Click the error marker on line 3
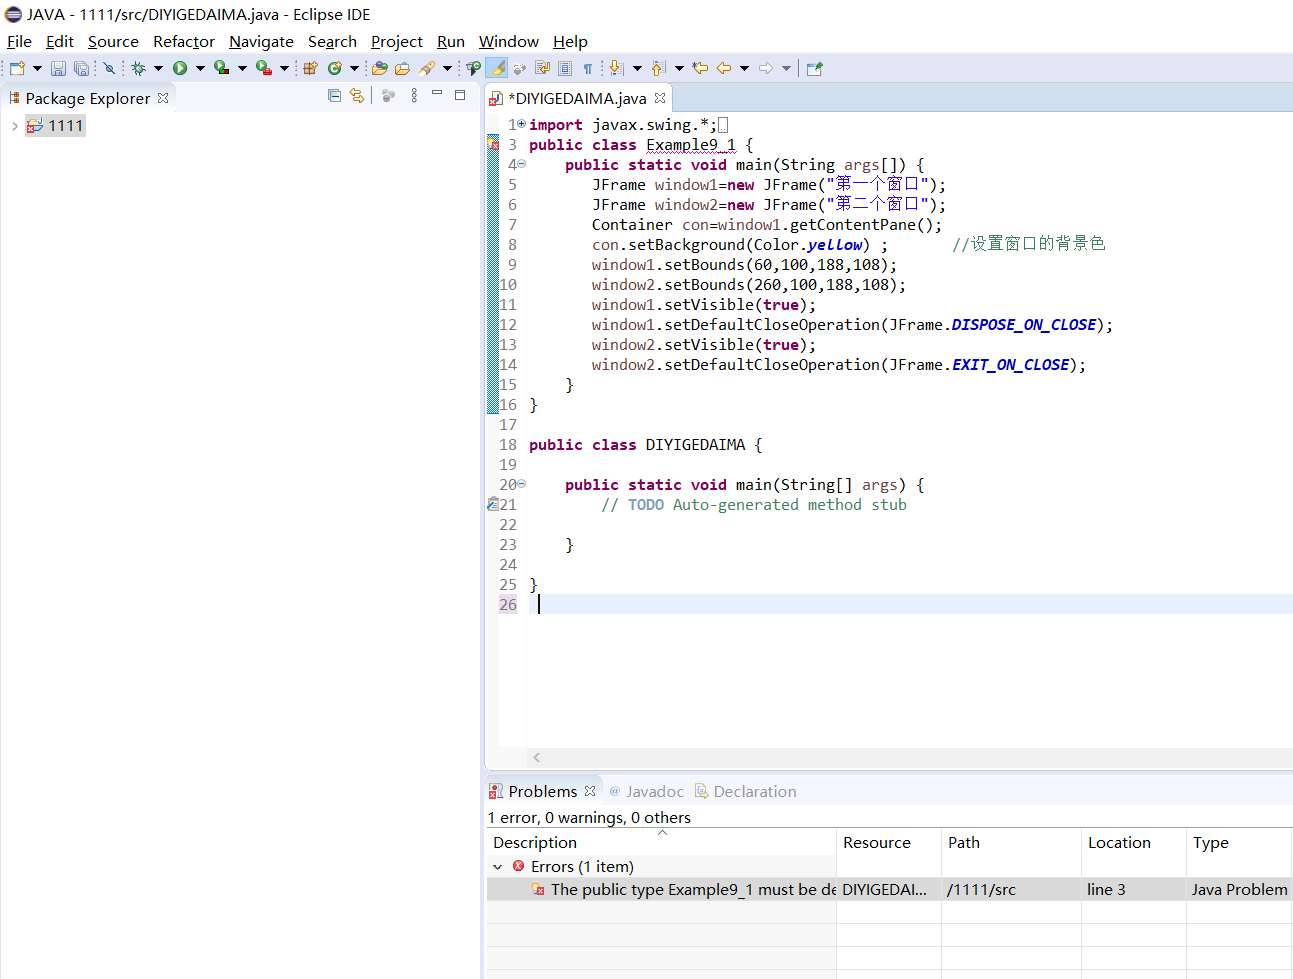Viewport: 1293px width, 979px height. (493, 144)
